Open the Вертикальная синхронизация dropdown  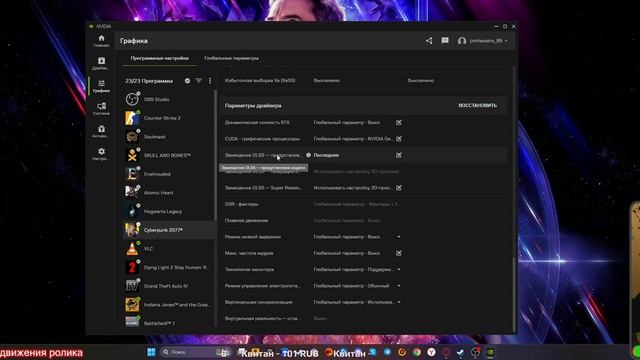pyautogui.click(x=398, y=302)
